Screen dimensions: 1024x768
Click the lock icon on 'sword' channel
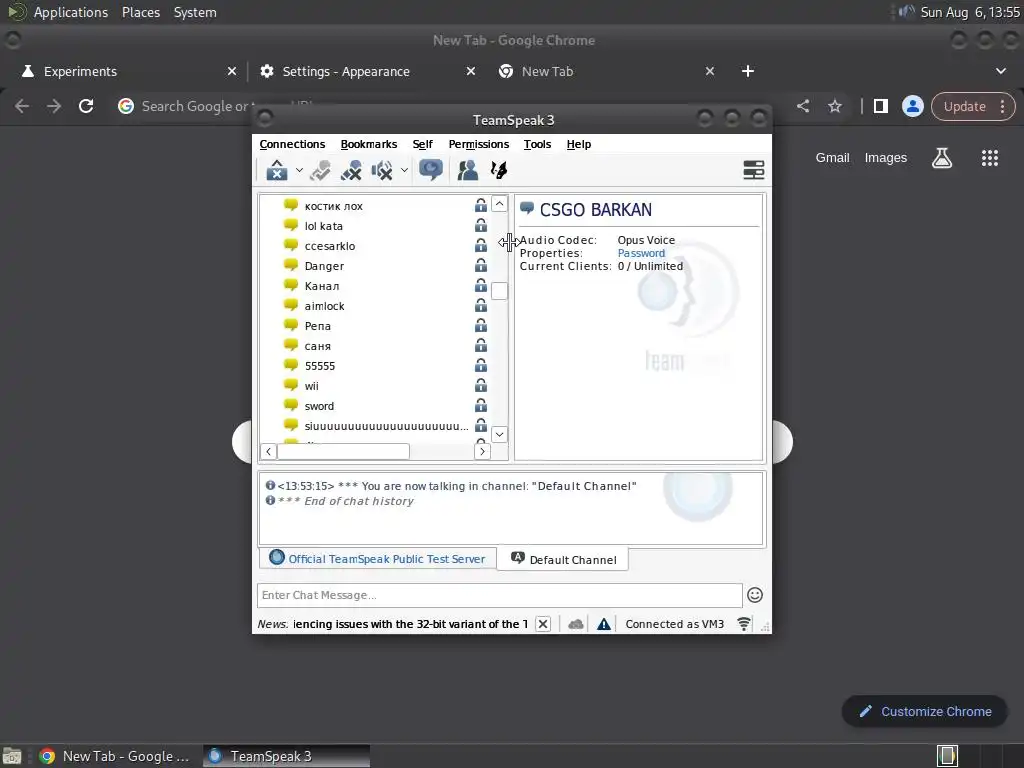click(x=481, y=405)
